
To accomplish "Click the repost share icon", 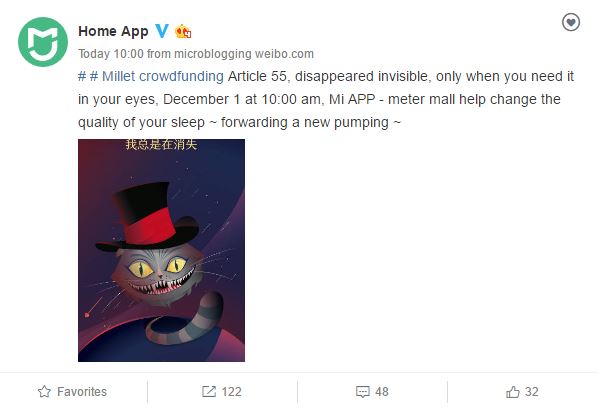I will coord(209,391).
